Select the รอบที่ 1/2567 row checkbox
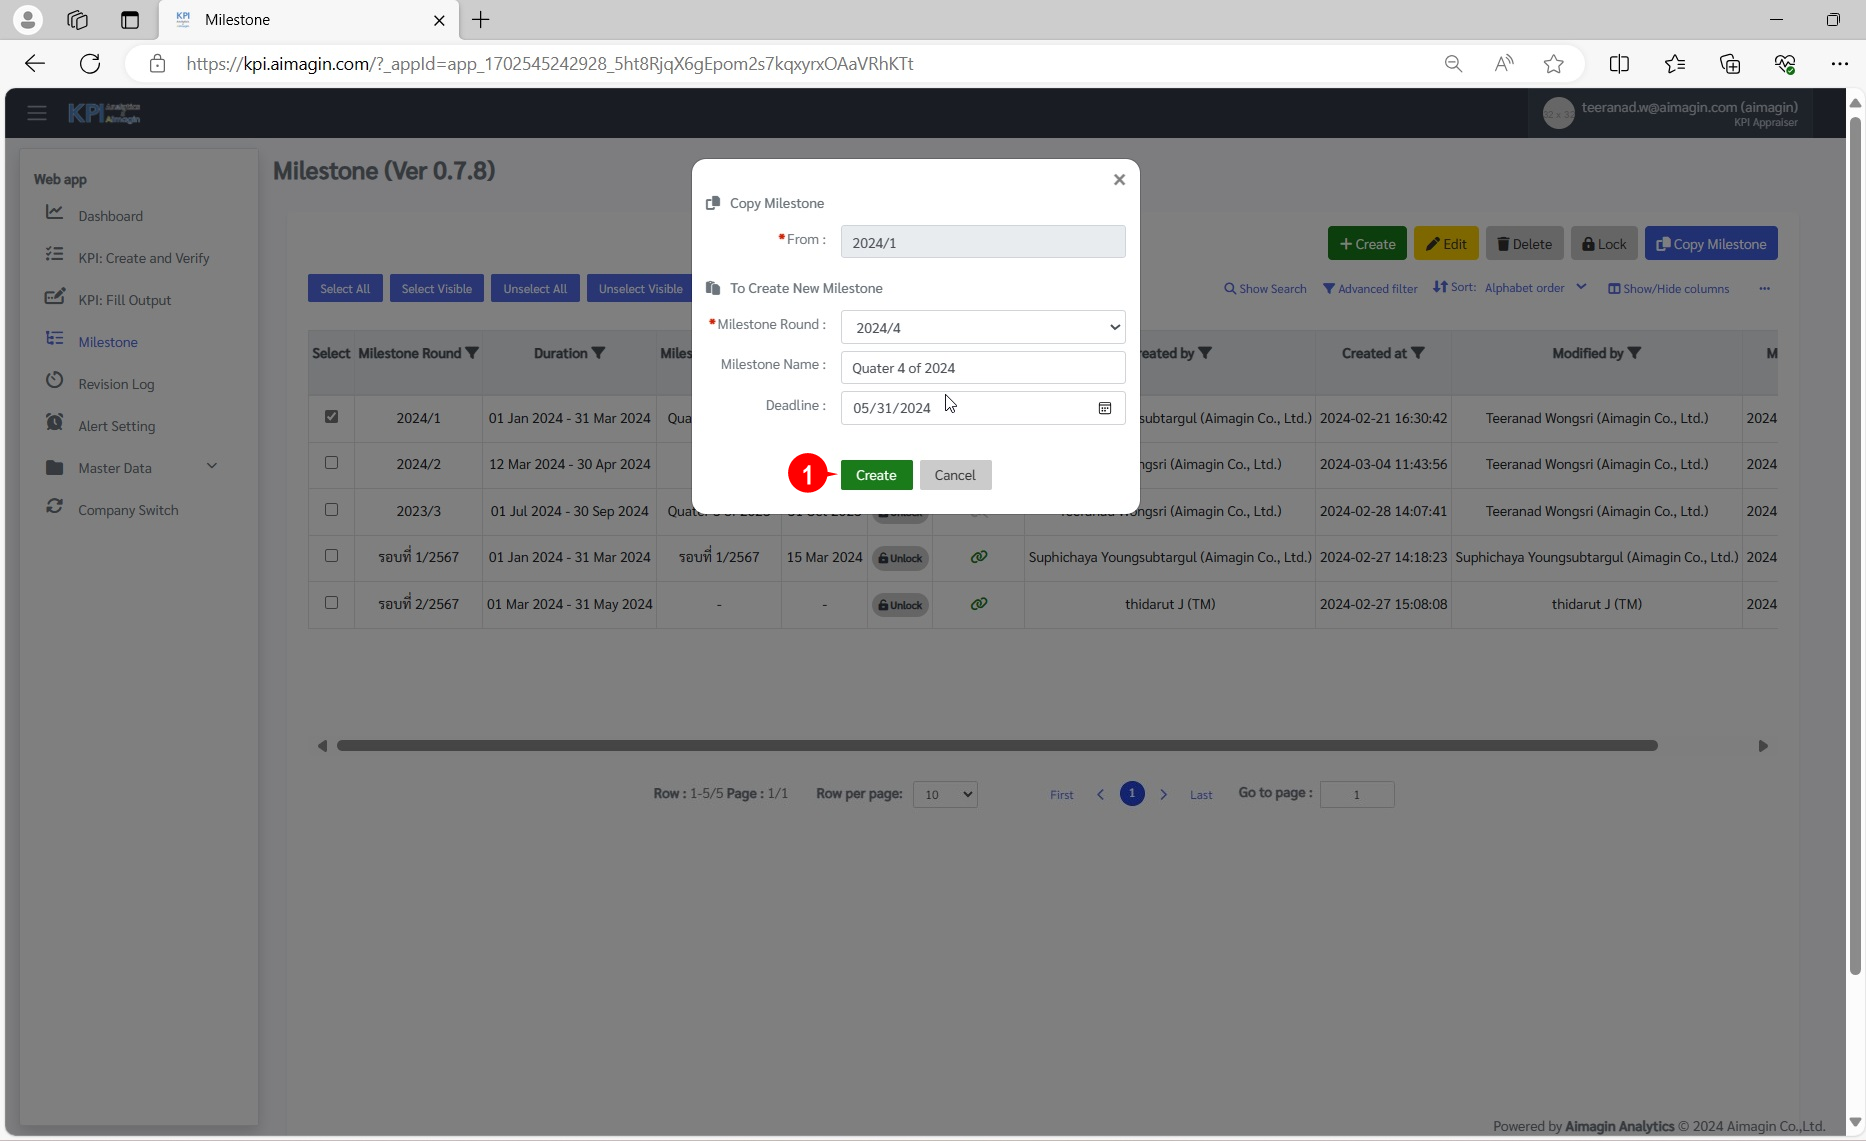This screenshot has height=1141, width=1866. pos(331,556)
